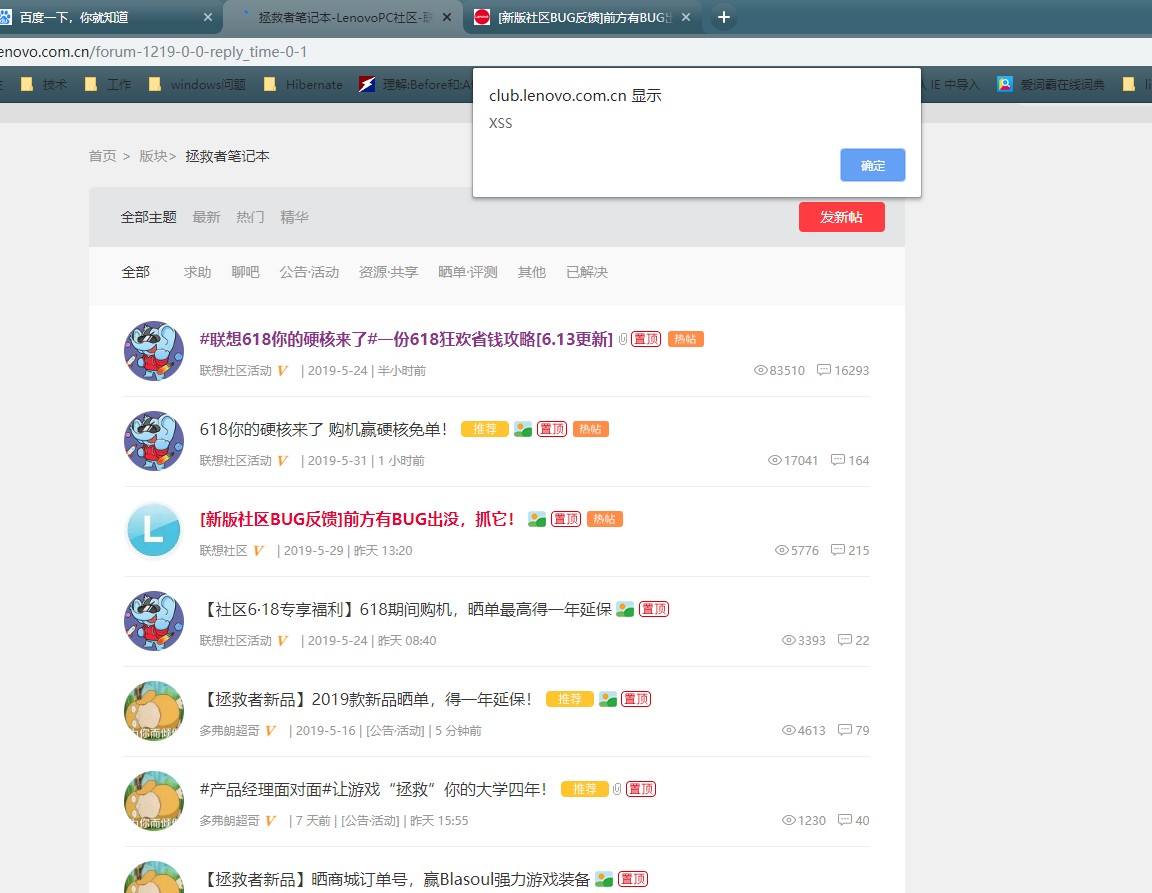Open the 购机赢硬核免单 thread
The image size is (1152, 893).
pos(323,429)
